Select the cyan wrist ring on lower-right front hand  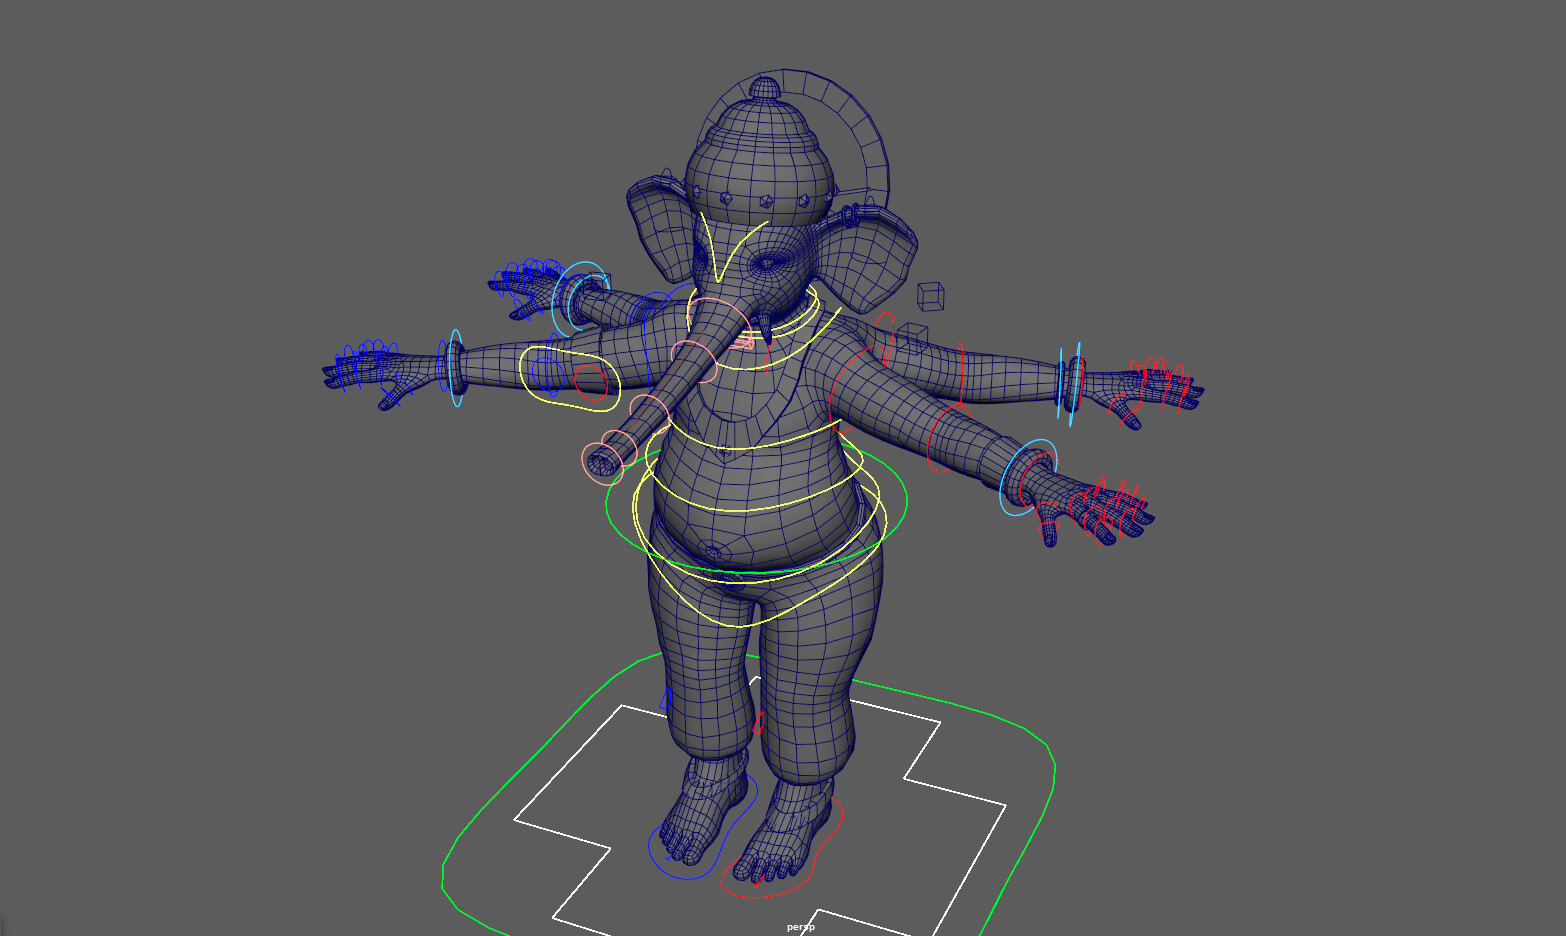coord(1026,478)
